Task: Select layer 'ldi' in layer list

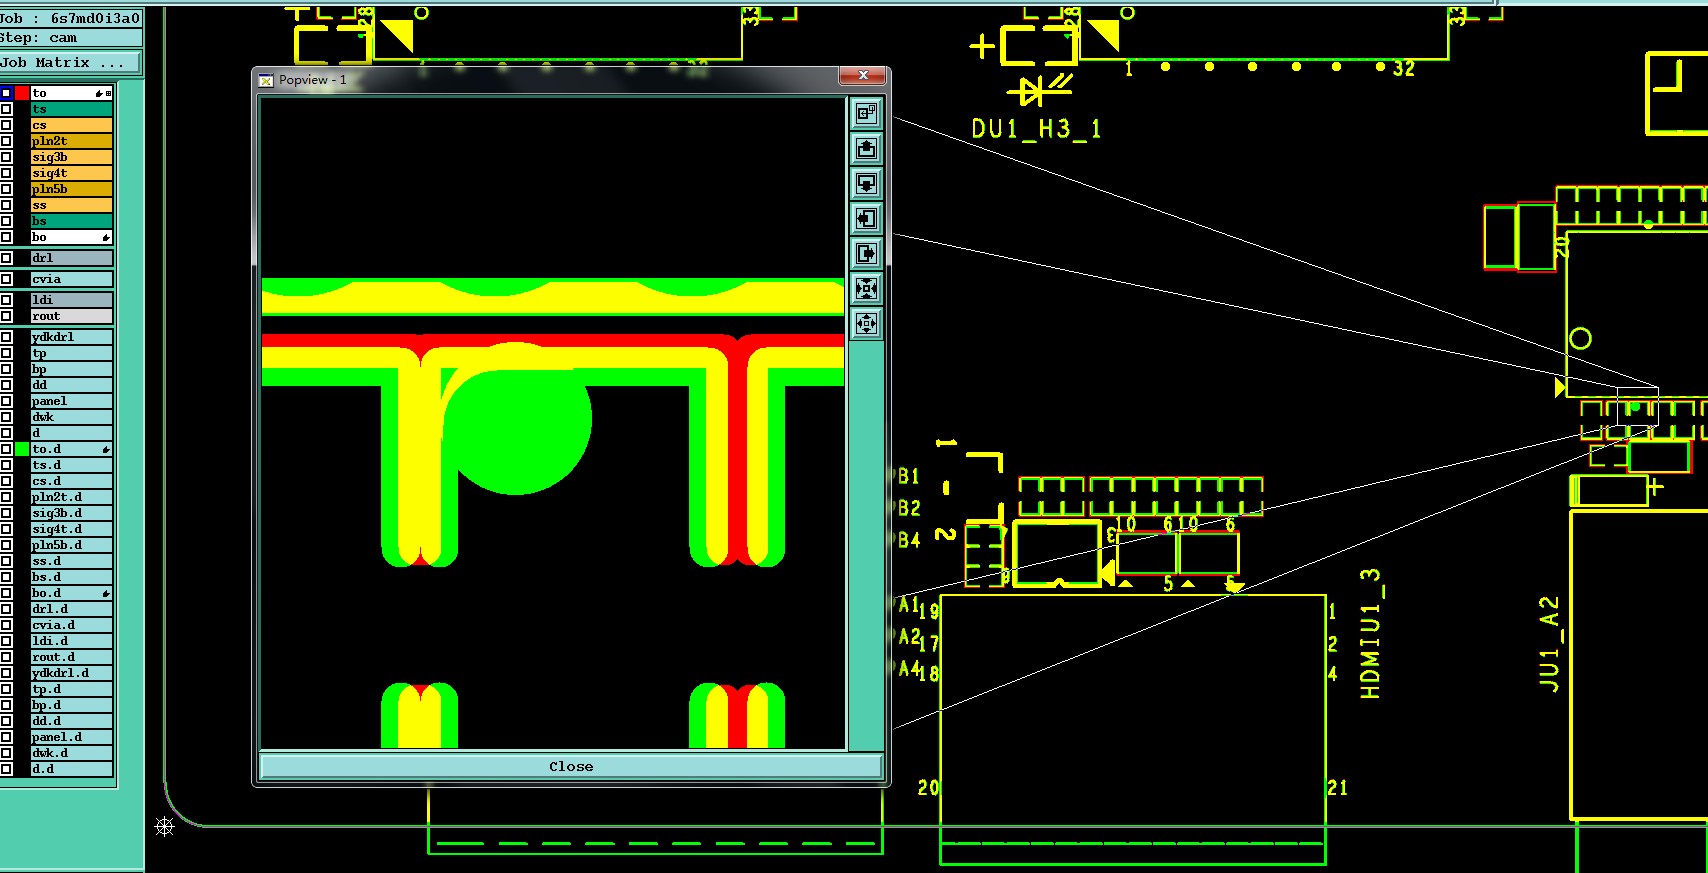Action: coord(72,300)
